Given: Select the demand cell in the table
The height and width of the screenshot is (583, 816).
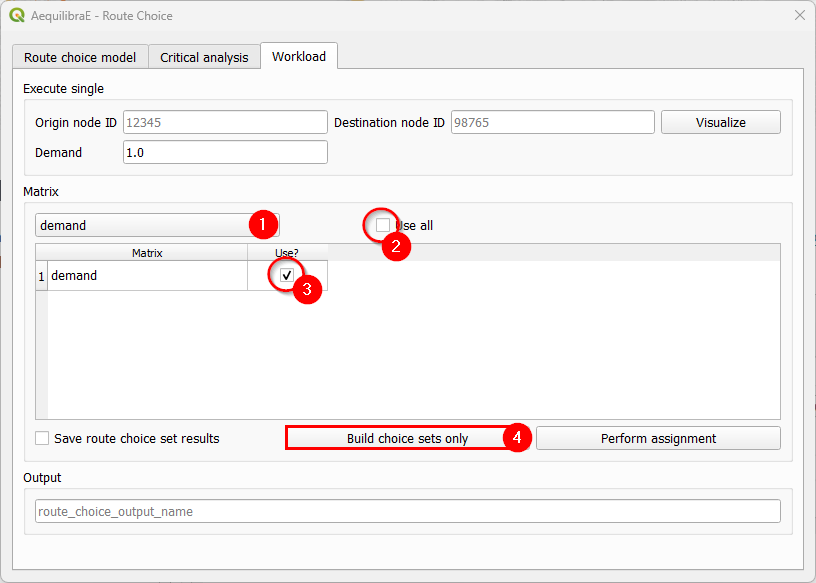Looking at the screenshot, I should (147, 275).
